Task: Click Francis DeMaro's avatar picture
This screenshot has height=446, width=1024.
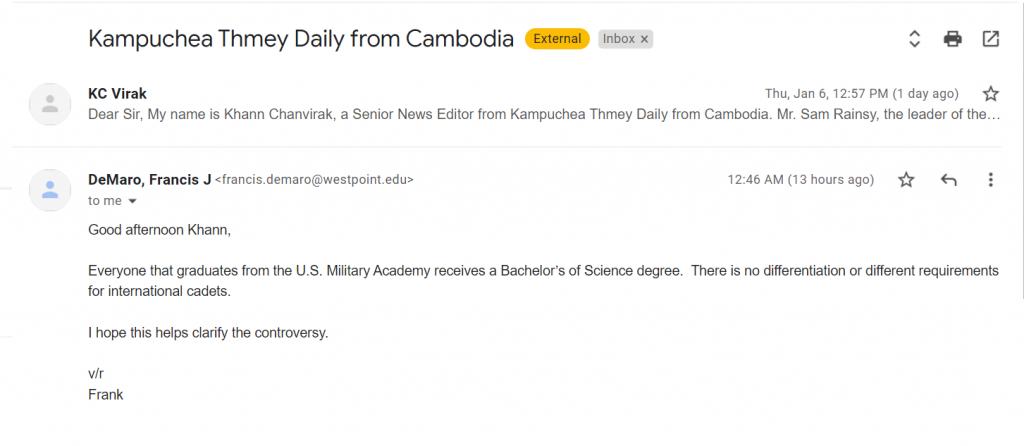Action: pos(50,190)
